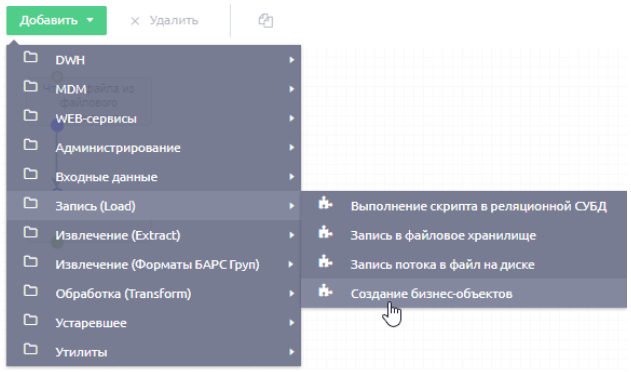Click folder icon next to DWH

[x=31, y=57]
